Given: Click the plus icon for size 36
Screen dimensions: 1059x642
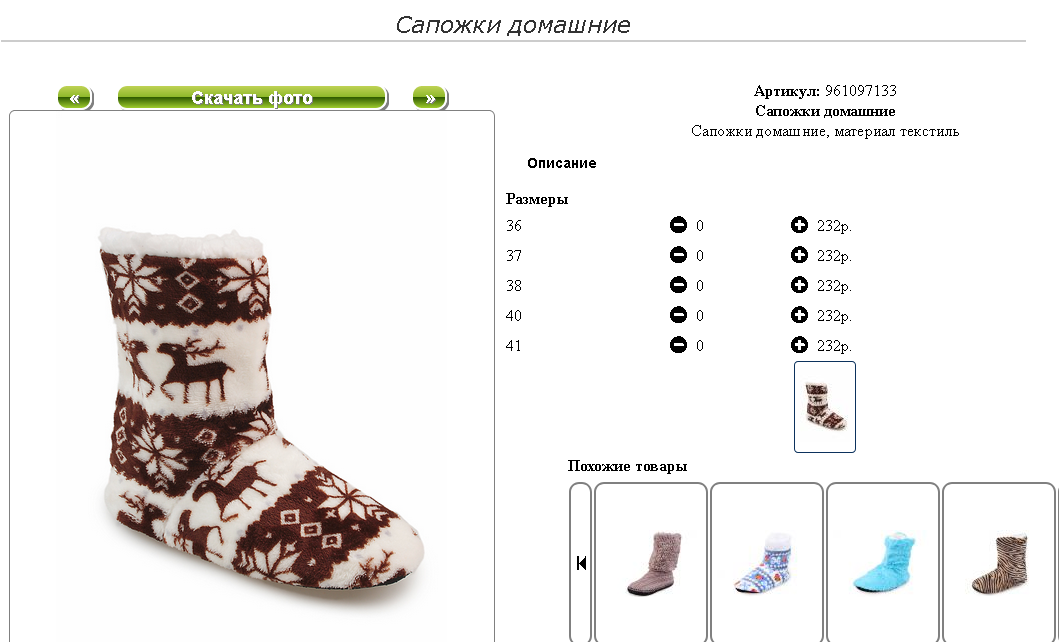Looking at the screenshot, I should [799, 225].
